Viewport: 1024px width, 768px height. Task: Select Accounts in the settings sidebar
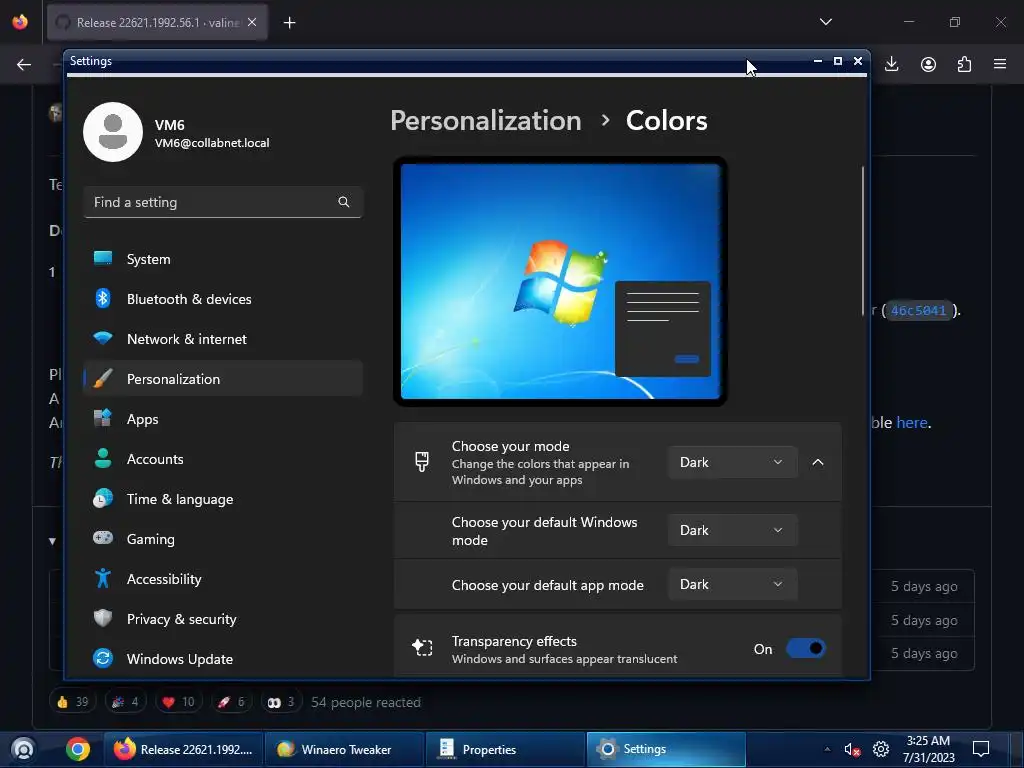click(x=223, y=458)
